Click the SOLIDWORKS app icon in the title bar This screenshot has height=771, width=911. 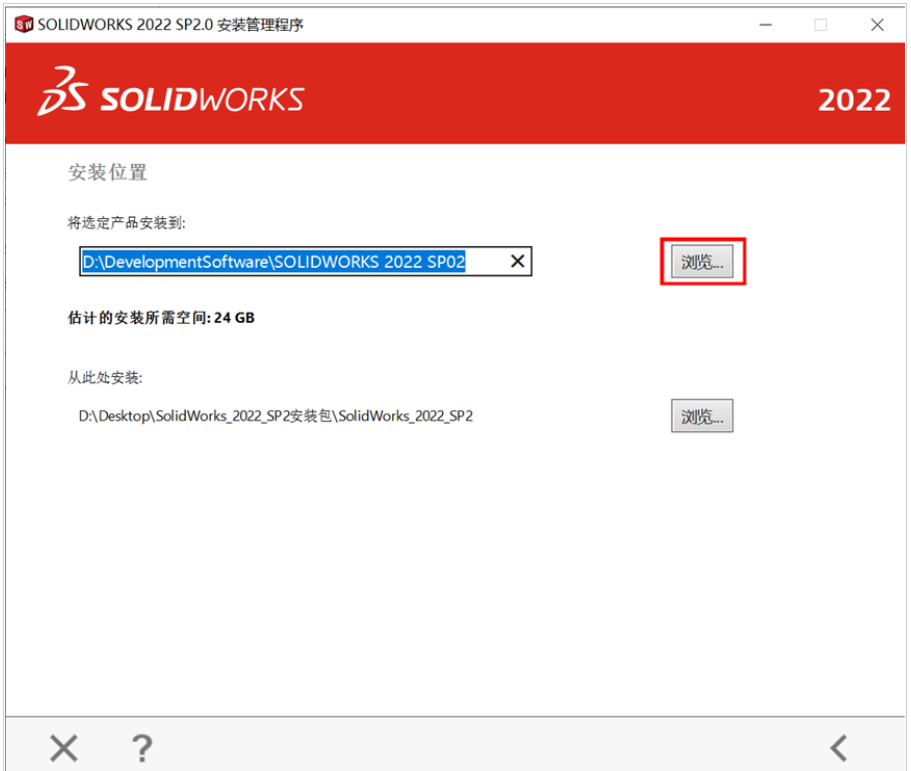point(24,24)
